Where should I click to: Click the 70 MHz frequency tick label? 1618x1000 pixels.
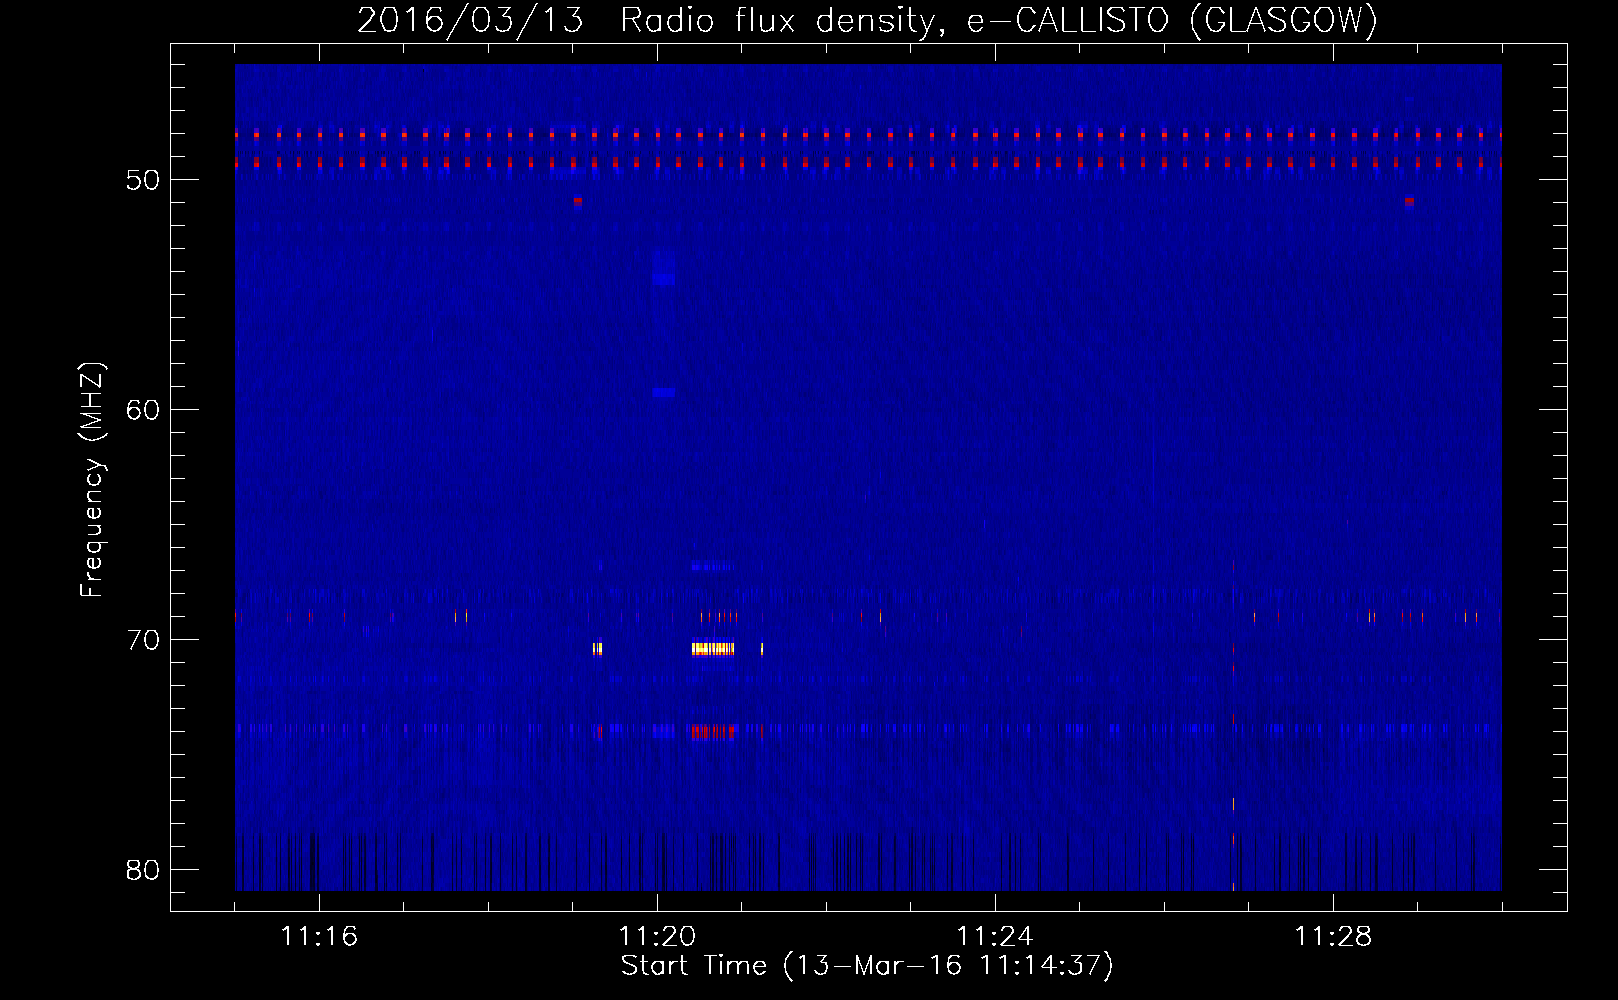tap(144, 640)
